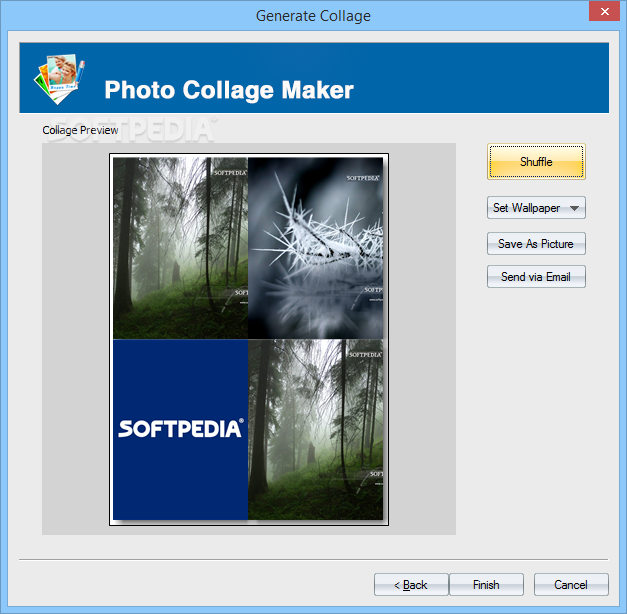Select the foggy forest photo at bottom-right of collage

point(315,430)
